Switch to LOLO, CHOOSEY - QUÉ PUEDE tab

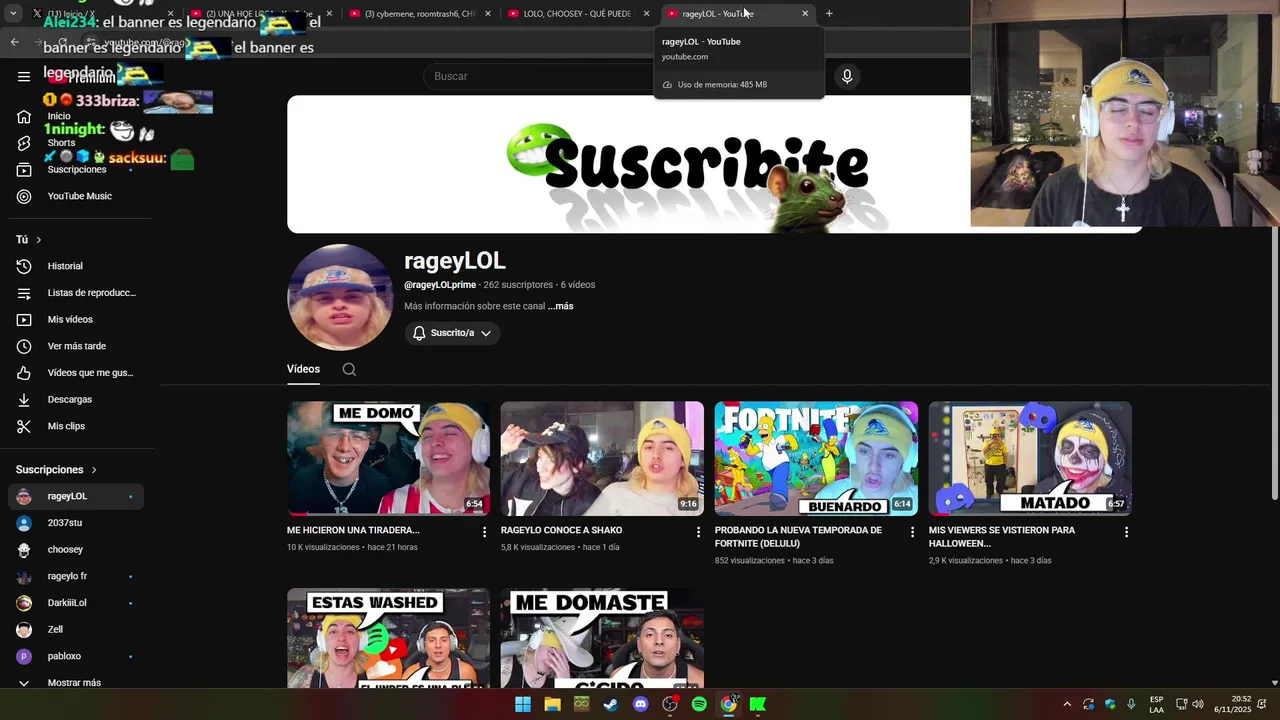pos(580,13)
